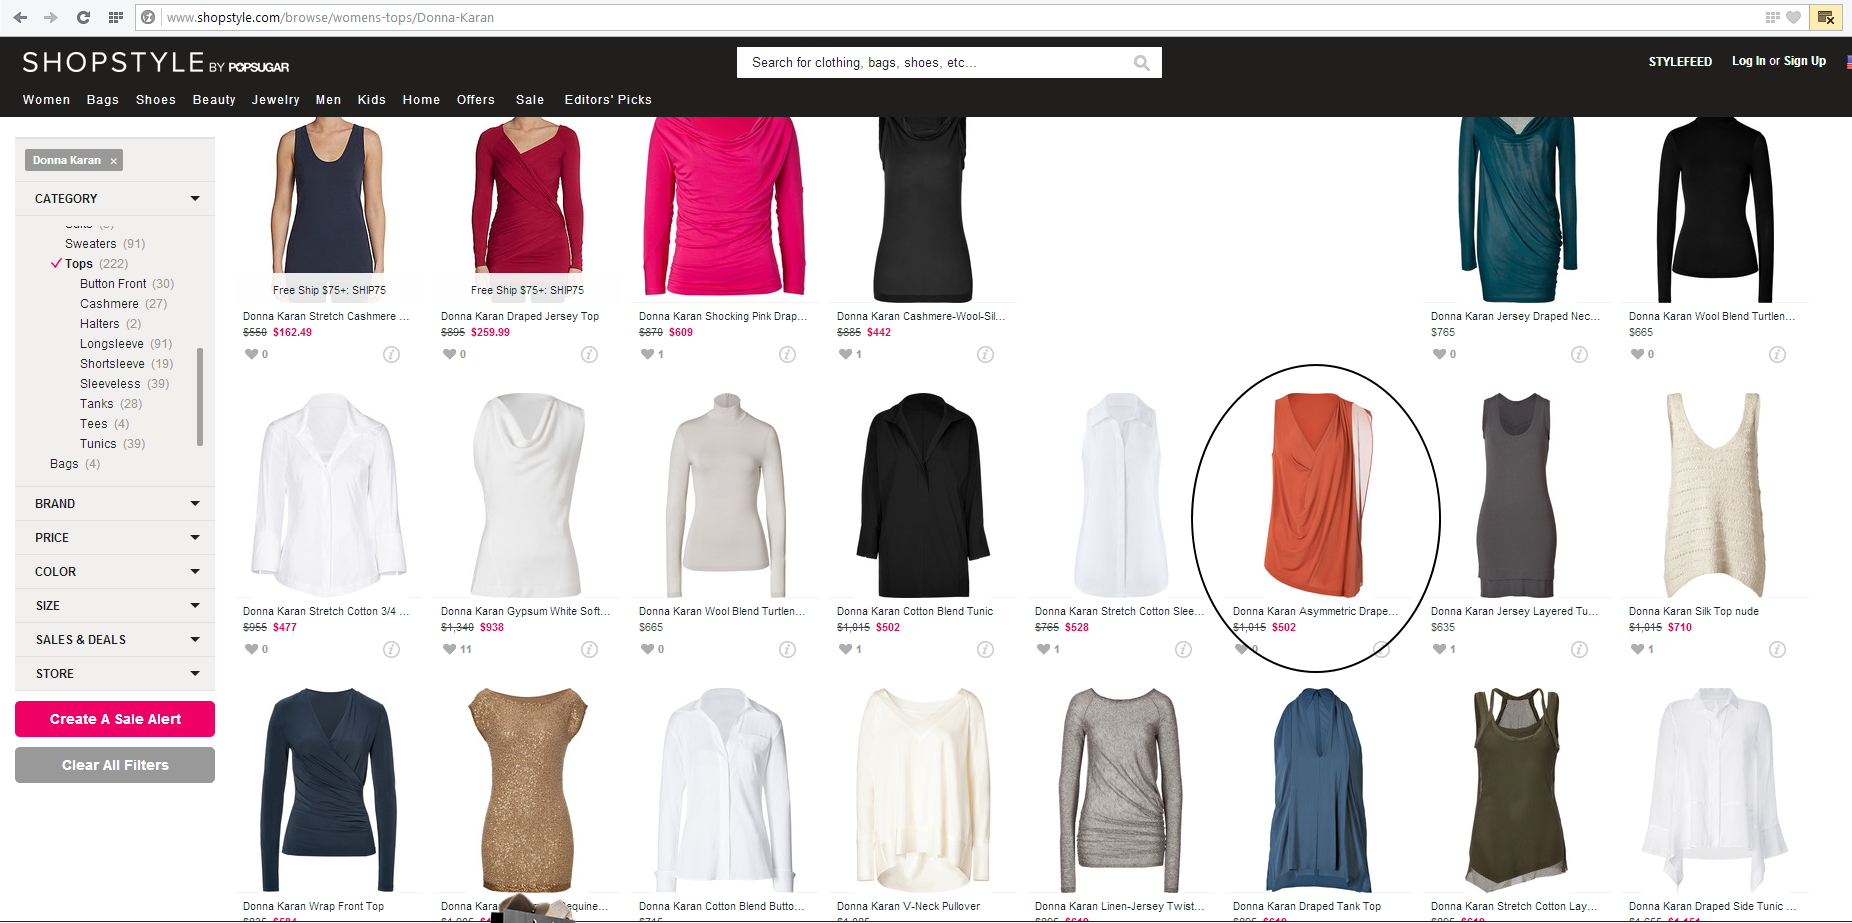Show info for beige Wool Blend Turtleneck

point(787,649)
